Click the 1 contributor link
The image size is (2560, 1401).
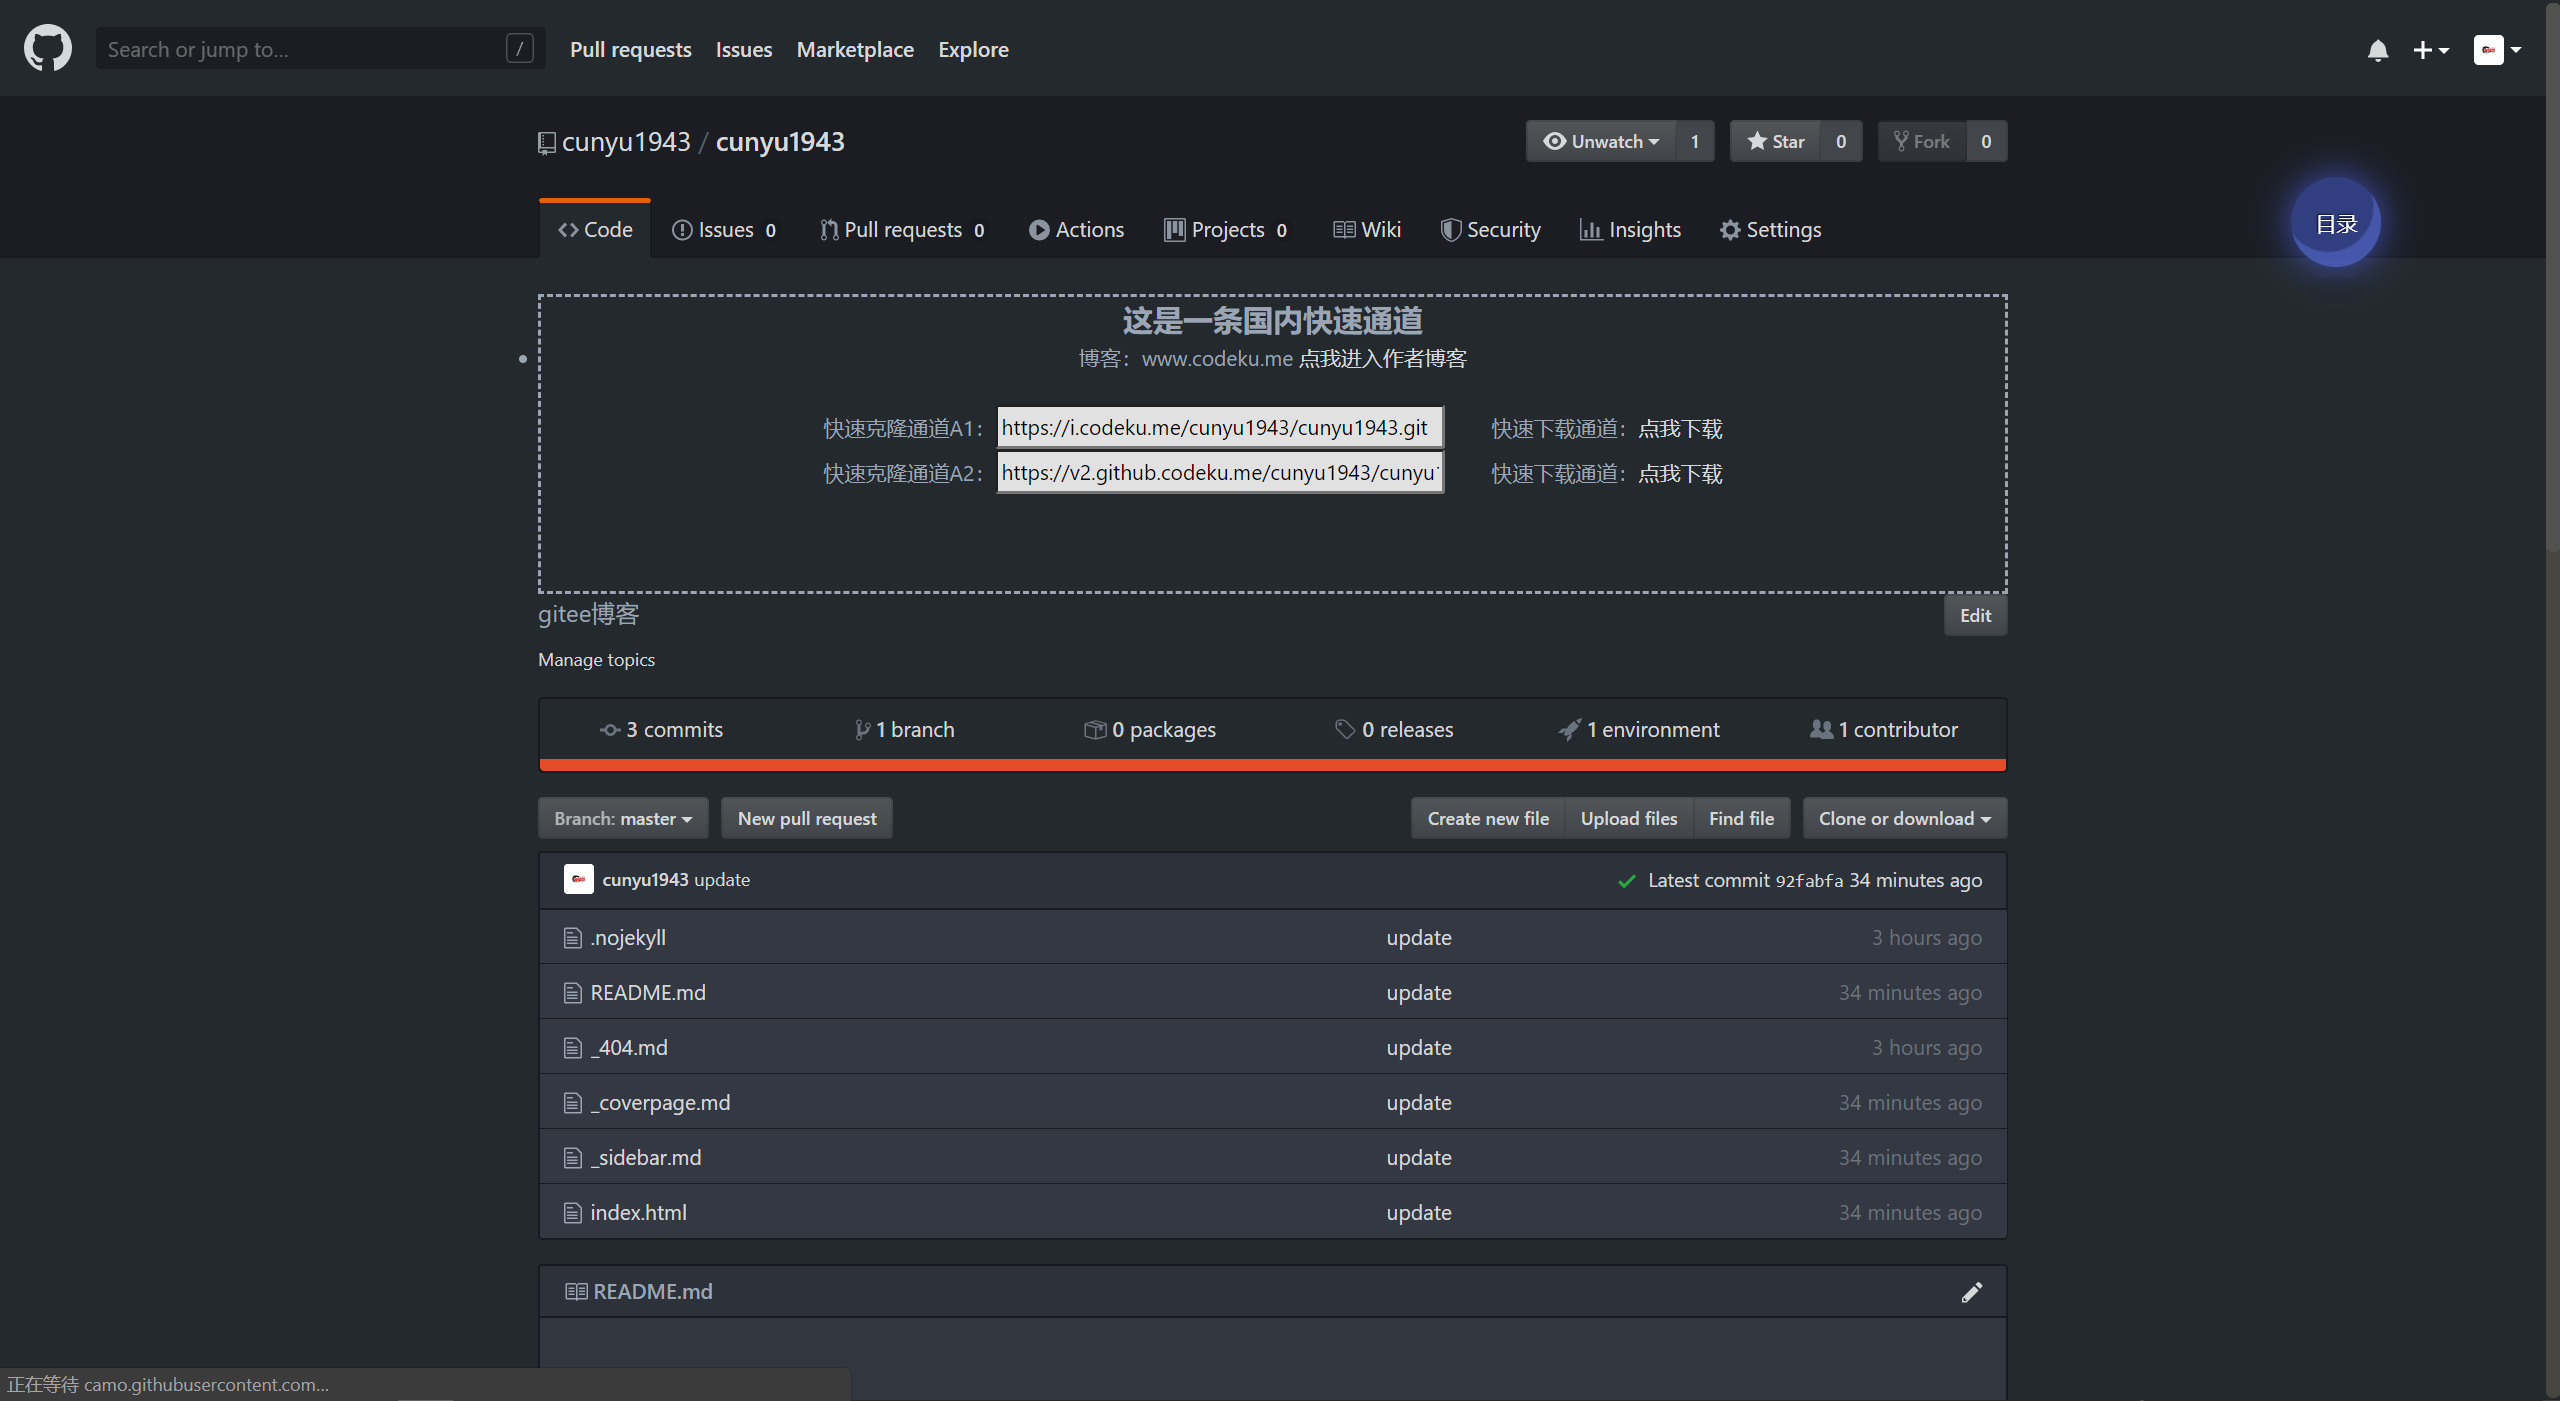point(1882,728)
